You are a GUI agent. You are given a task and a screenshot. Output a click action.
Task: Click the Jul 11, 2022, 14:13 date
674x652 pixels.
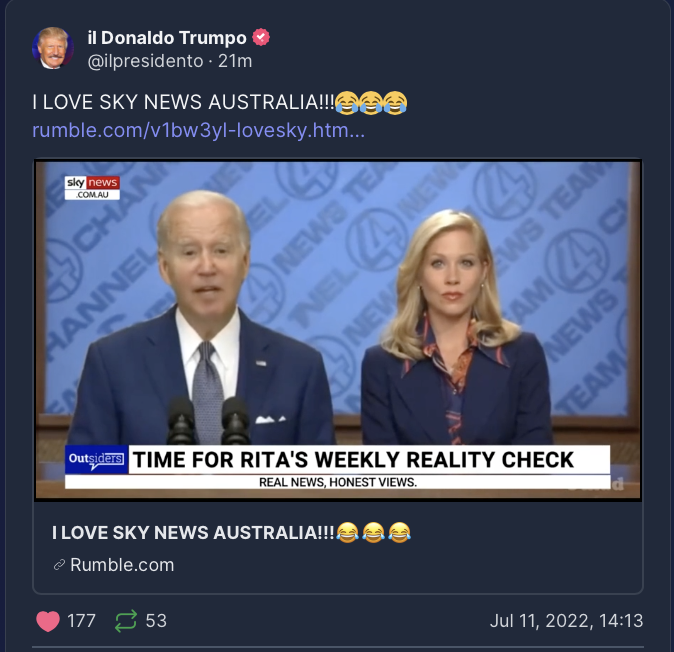click(567, 621)
